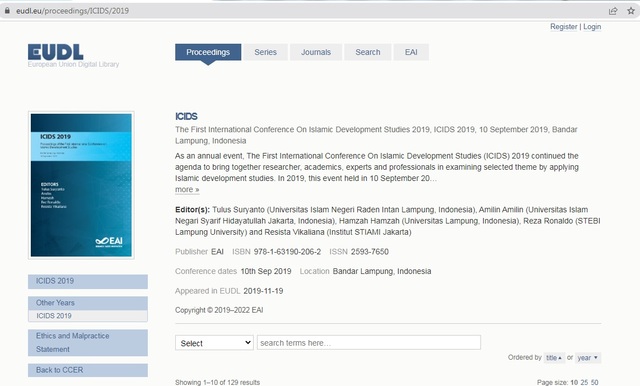Click the Appeared in EUDL date 2019-11-19
Image resolution: width=640 pixels, height=386 pixels.
point(263,291)
